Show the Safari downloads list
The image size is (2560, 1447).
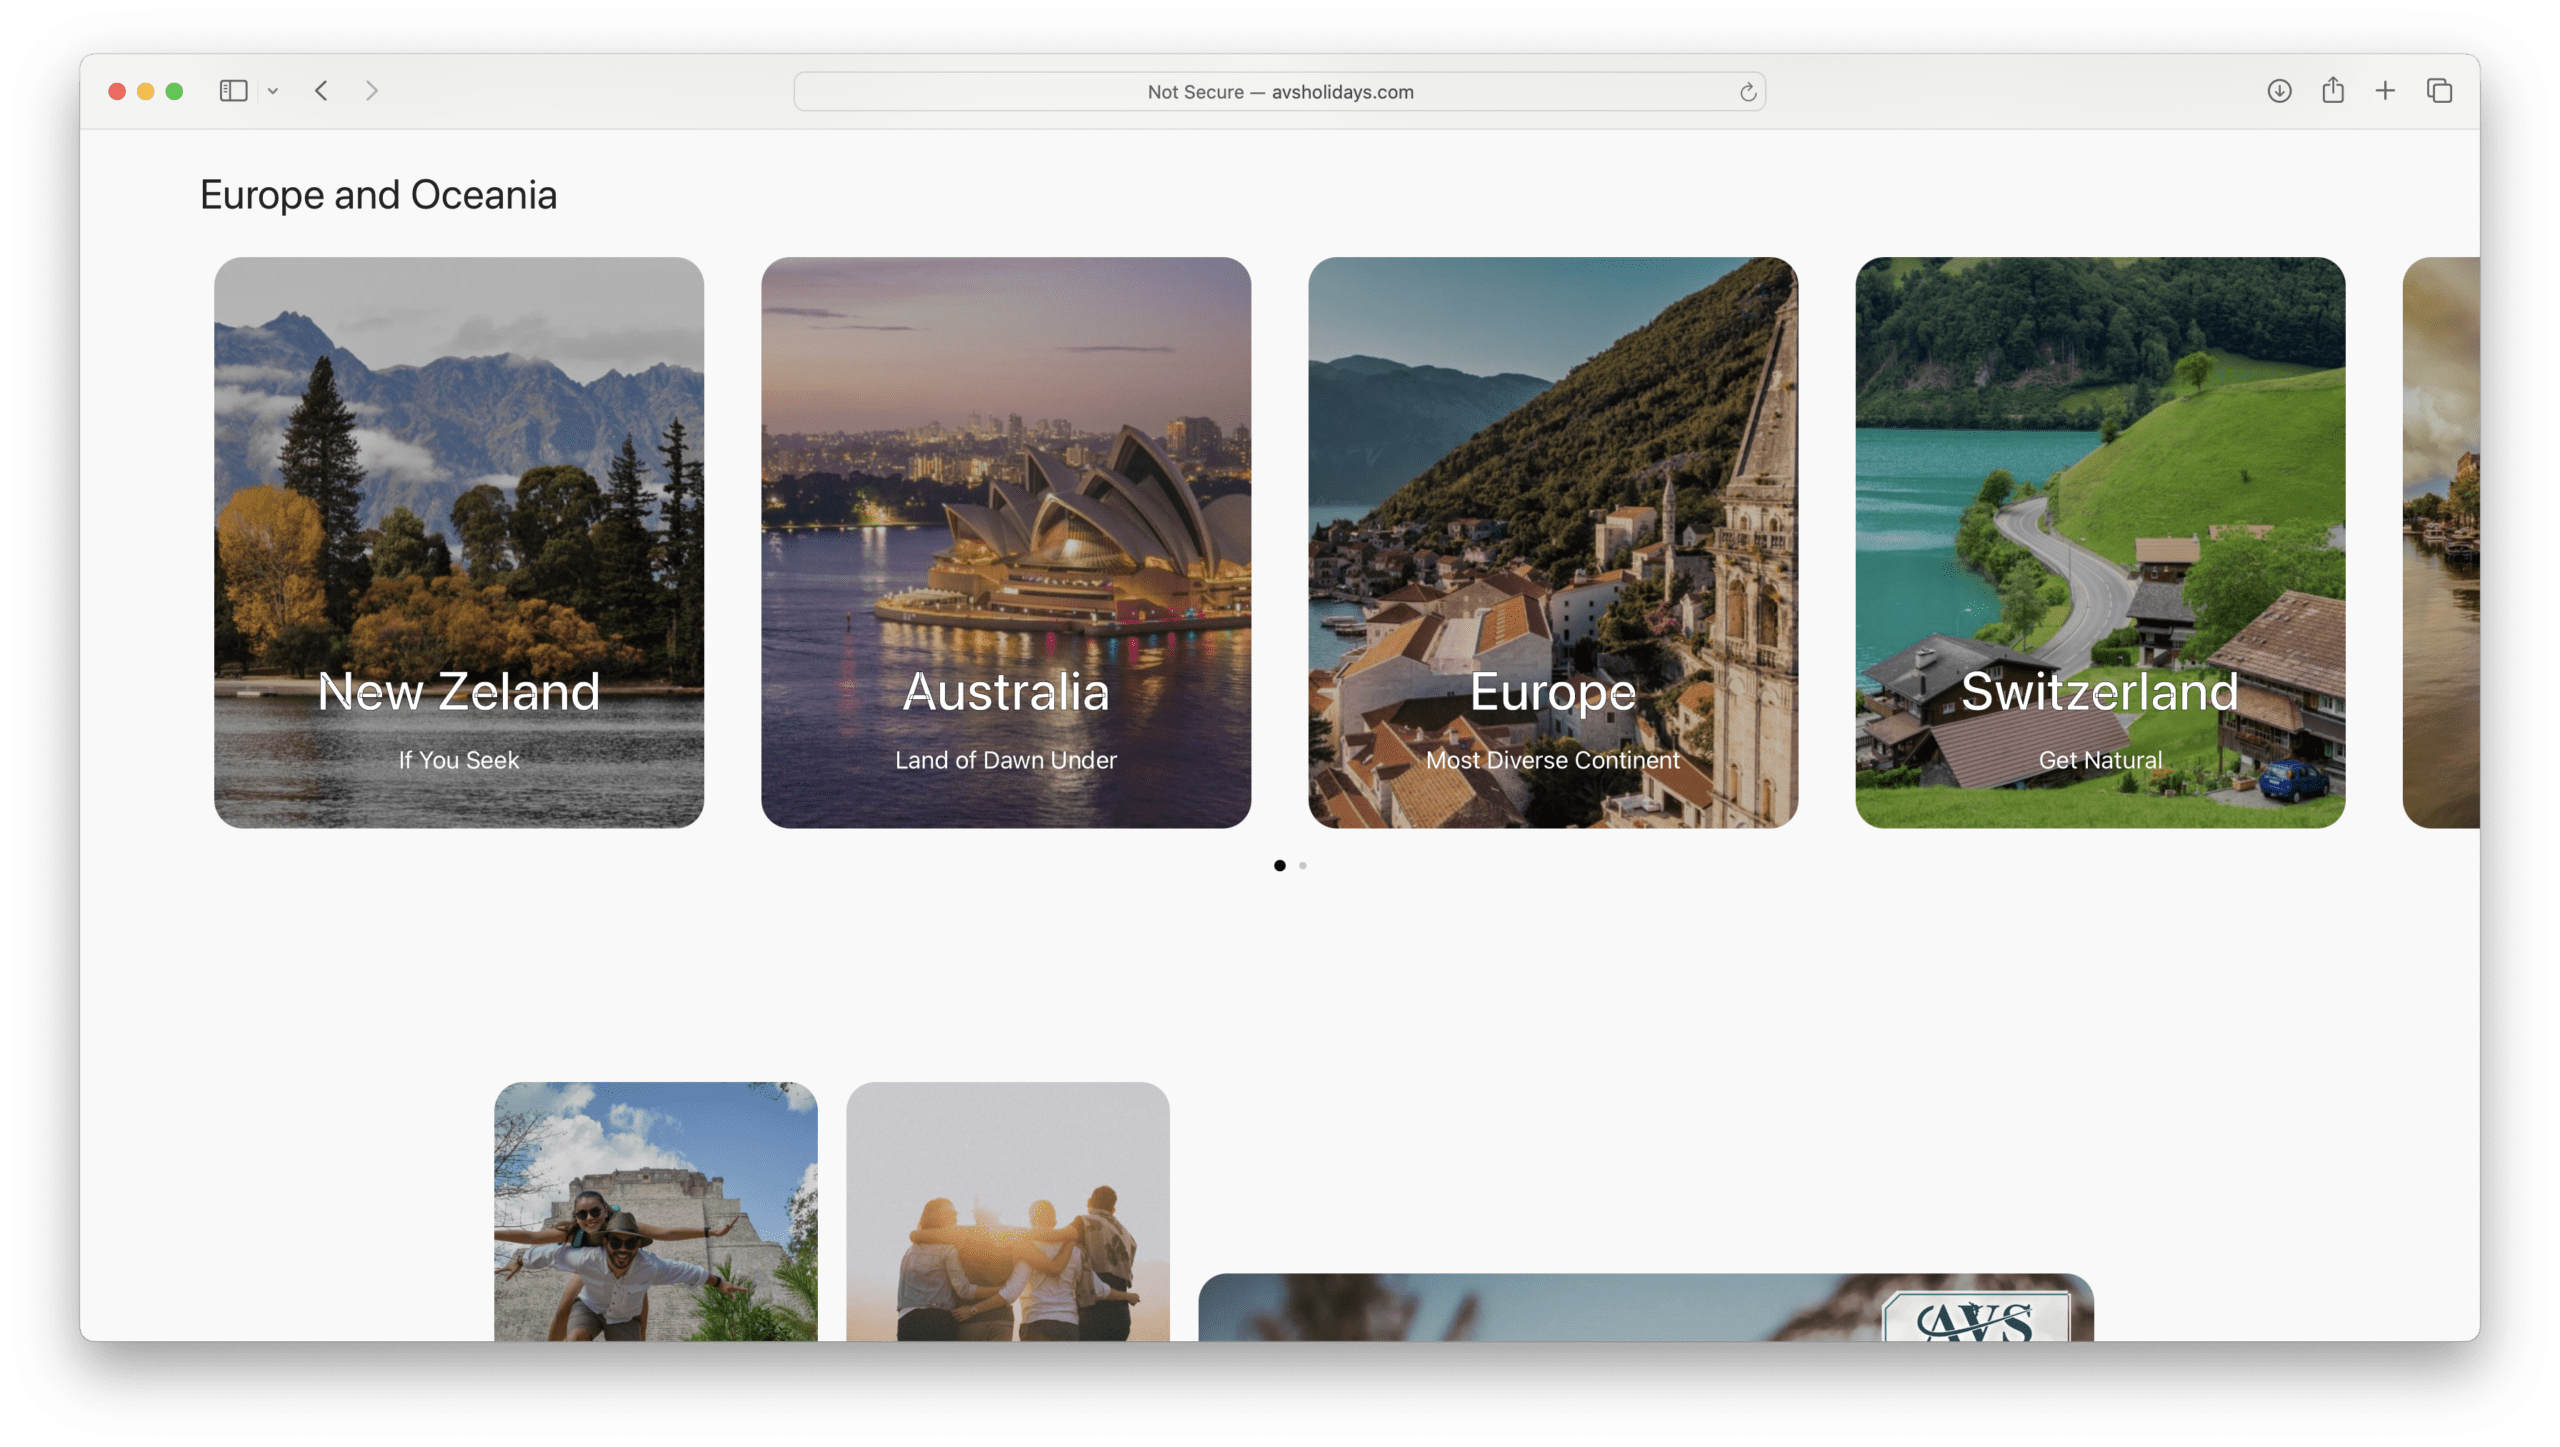coord(2279,91)
